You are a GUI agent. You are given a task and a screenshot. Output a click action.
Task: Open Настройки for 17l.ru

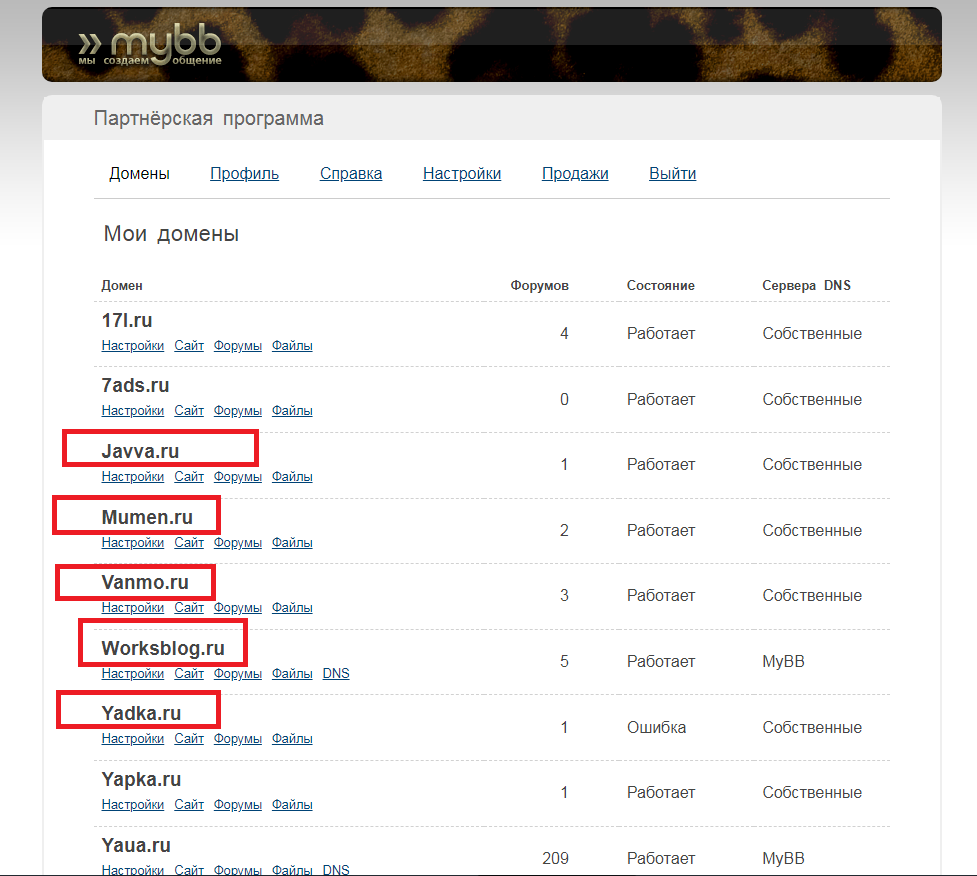pos(133,346)
